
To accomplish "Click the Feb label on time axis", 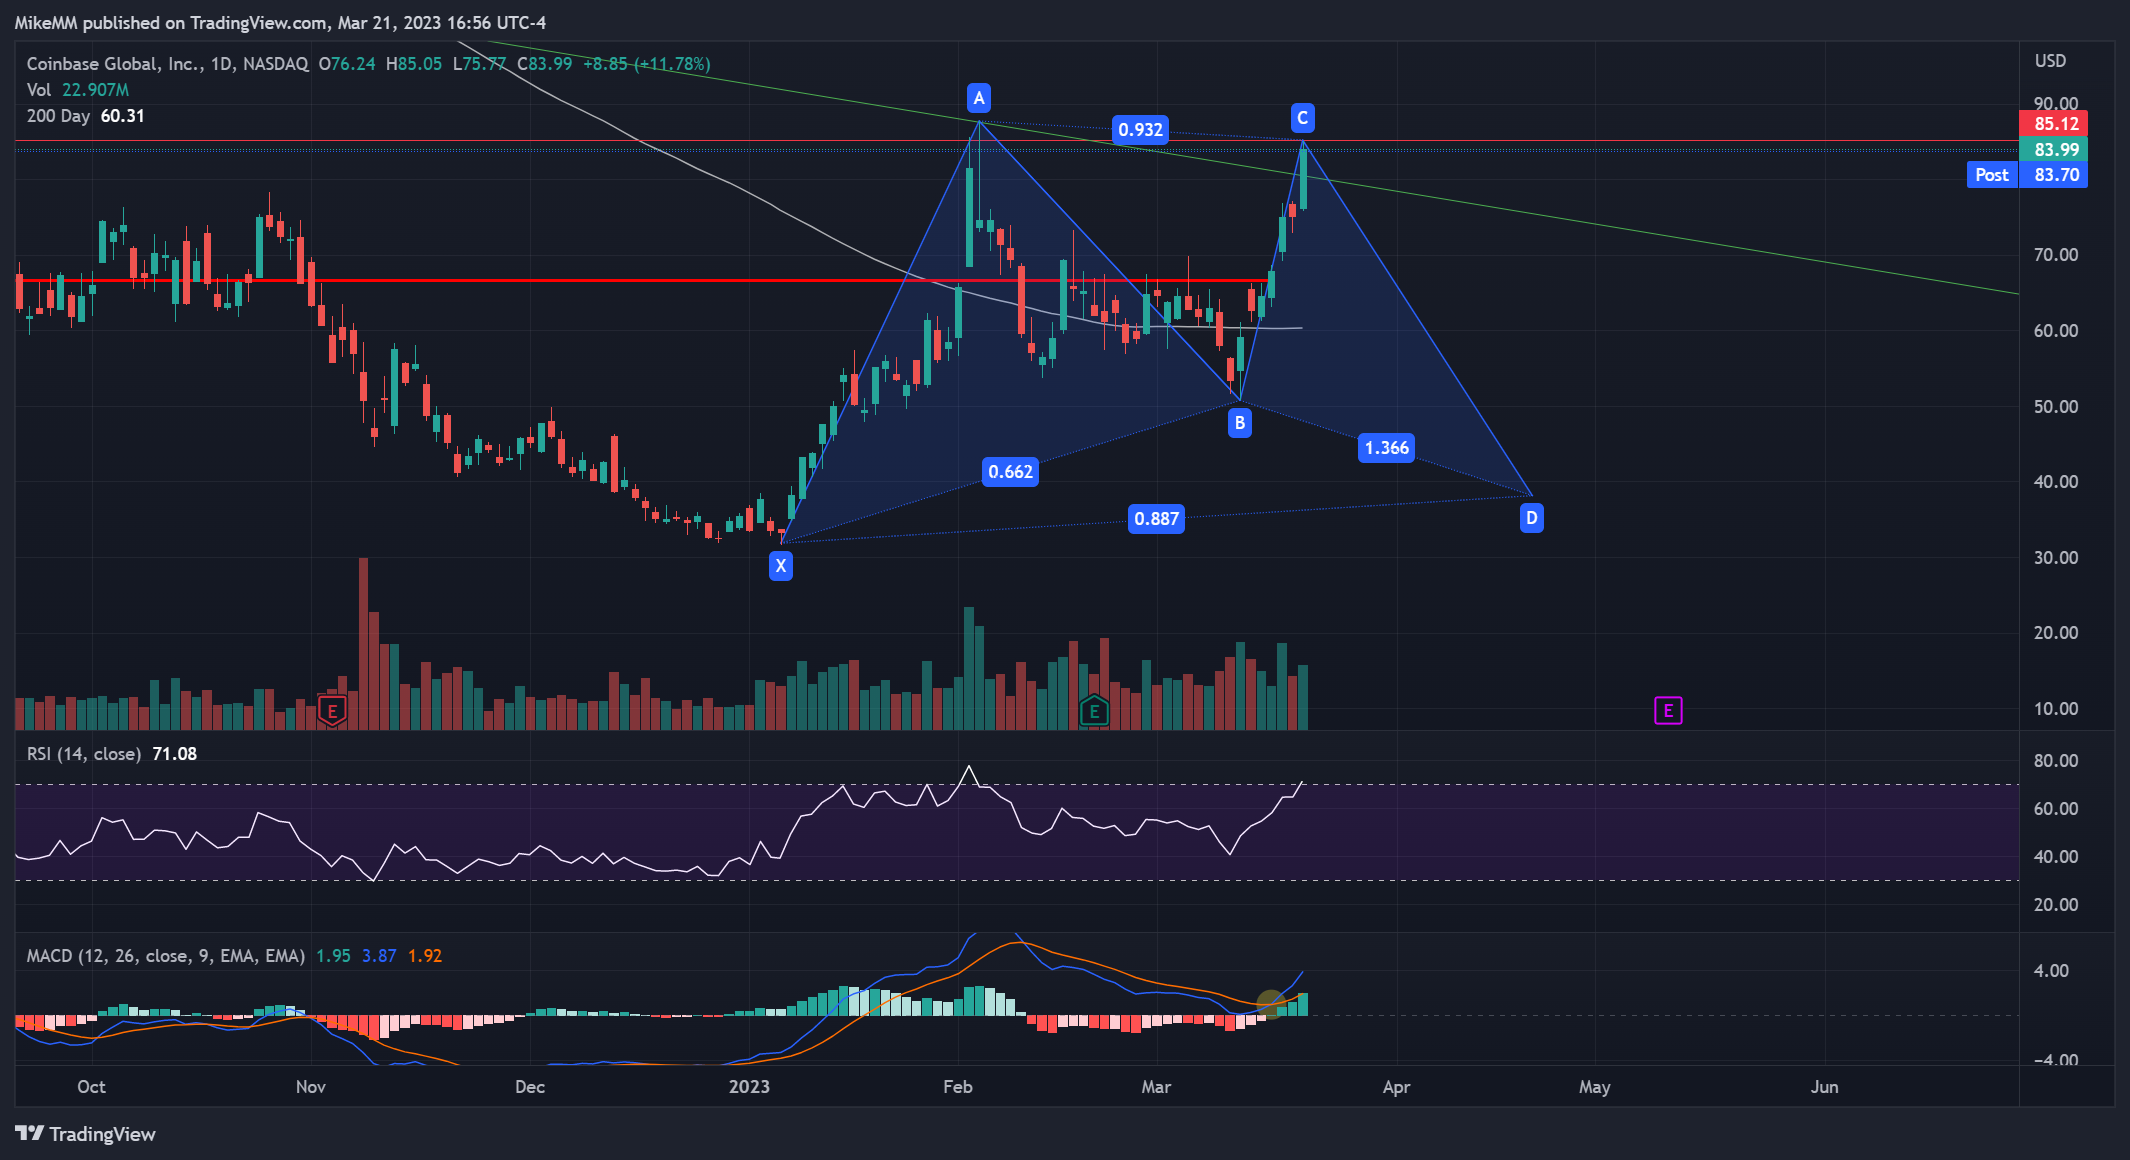I will pyautogui.click(x=957, y=1087).
